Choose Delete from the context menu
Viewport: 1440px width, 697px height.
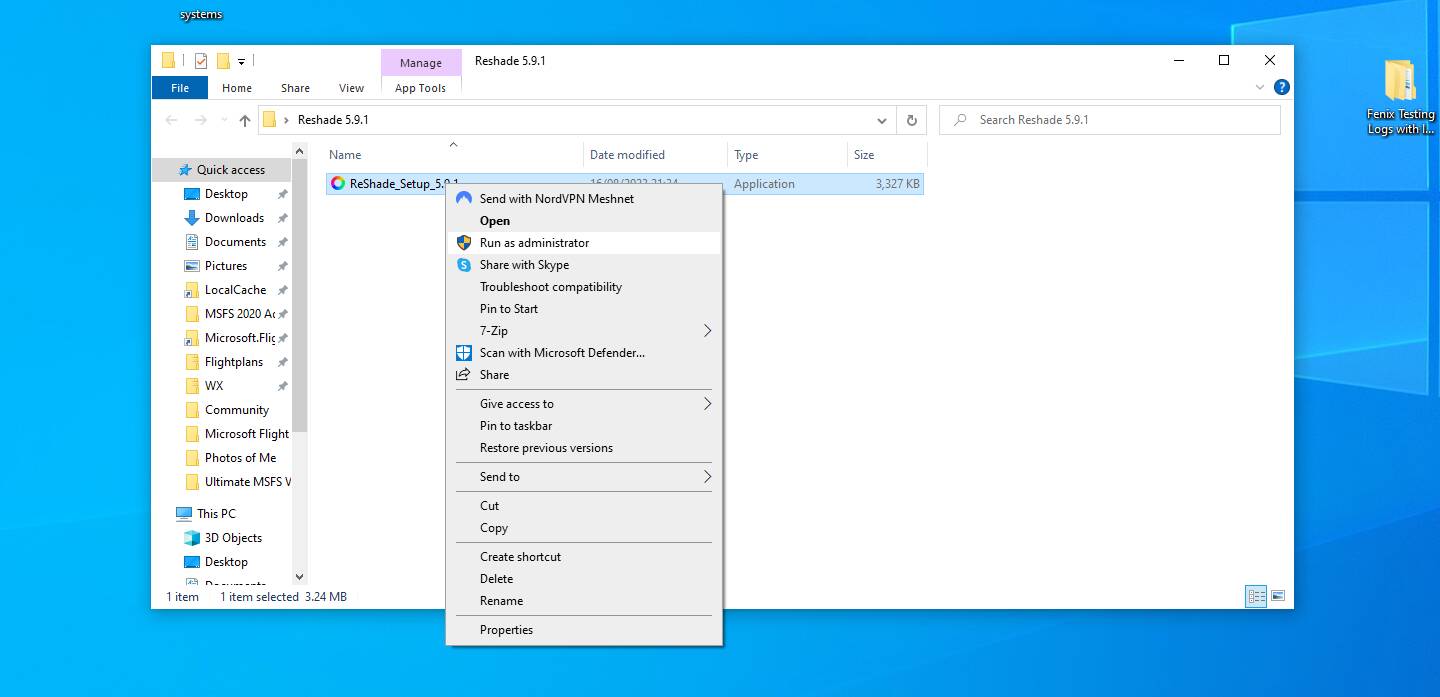click(584, 579)
